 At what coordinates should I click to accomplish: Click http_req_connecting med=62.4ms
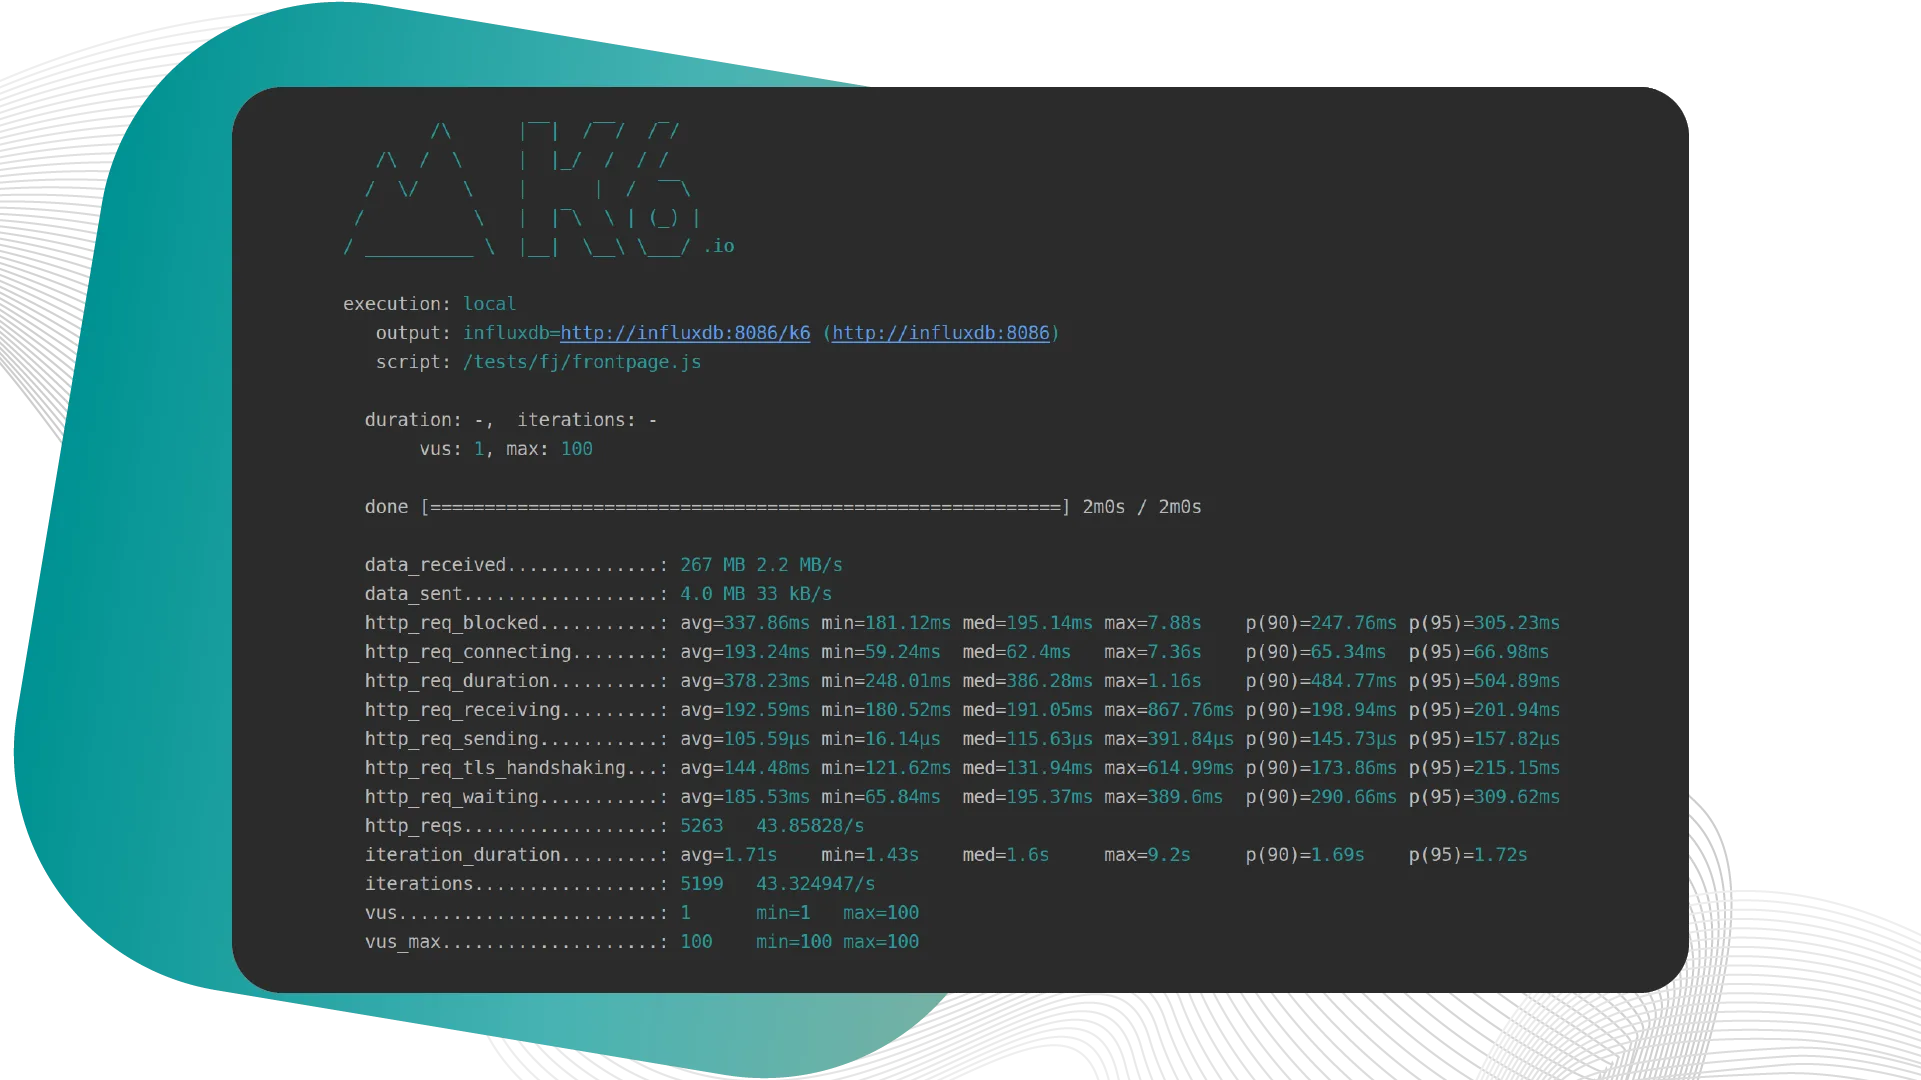[1017, 652]
